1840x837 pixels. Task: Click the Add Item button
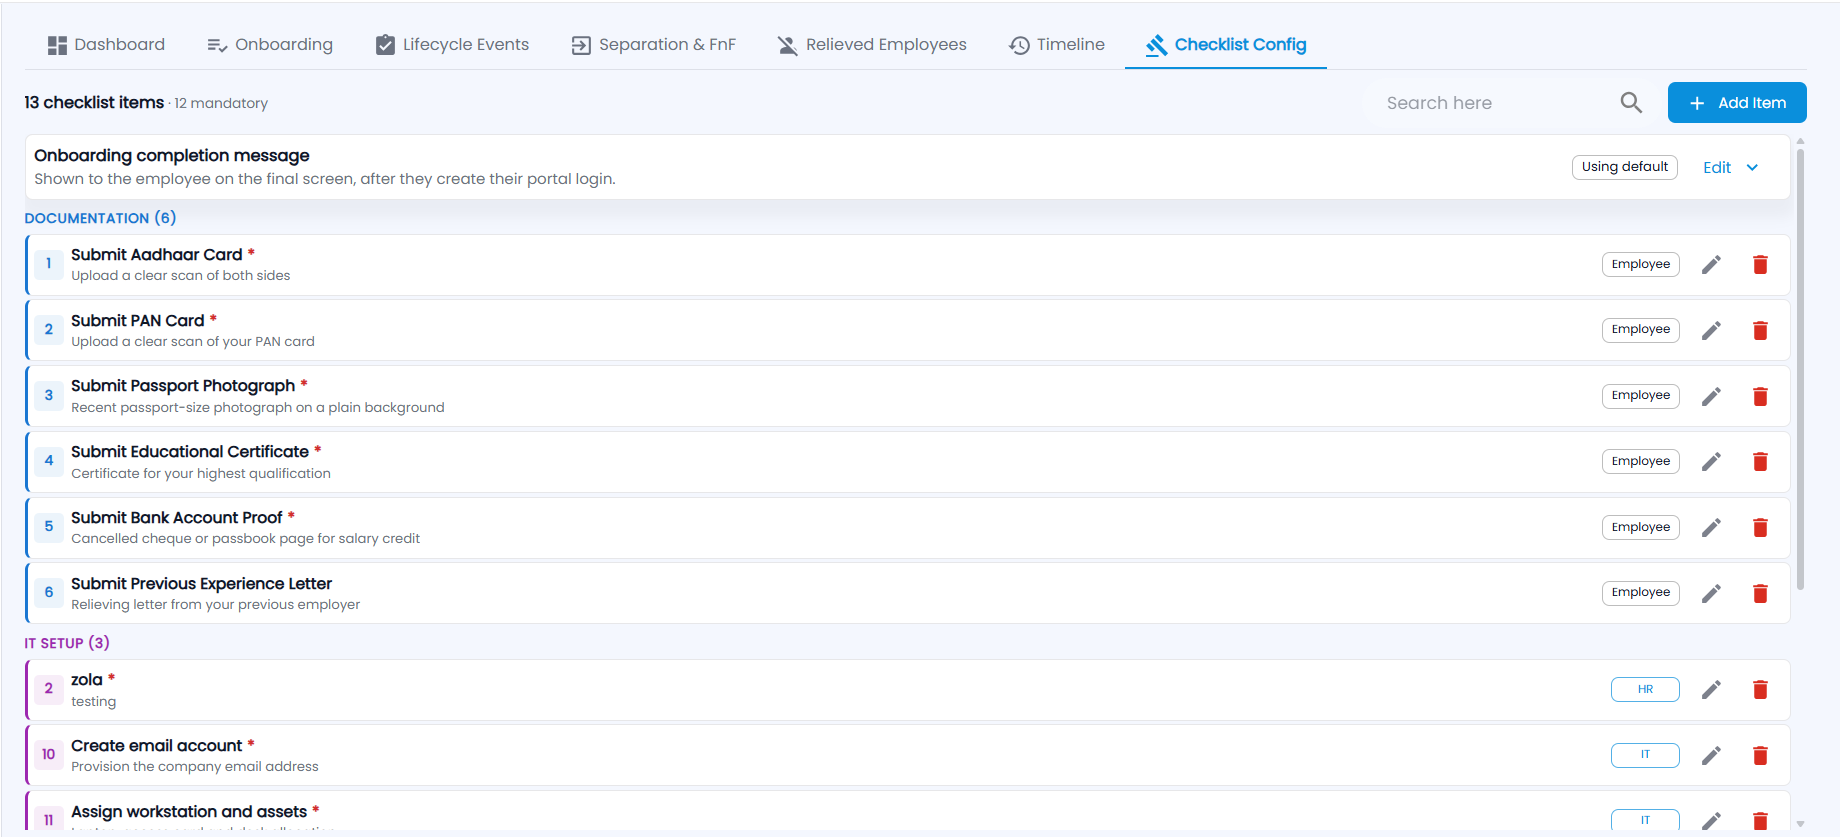click(1737, 103)
